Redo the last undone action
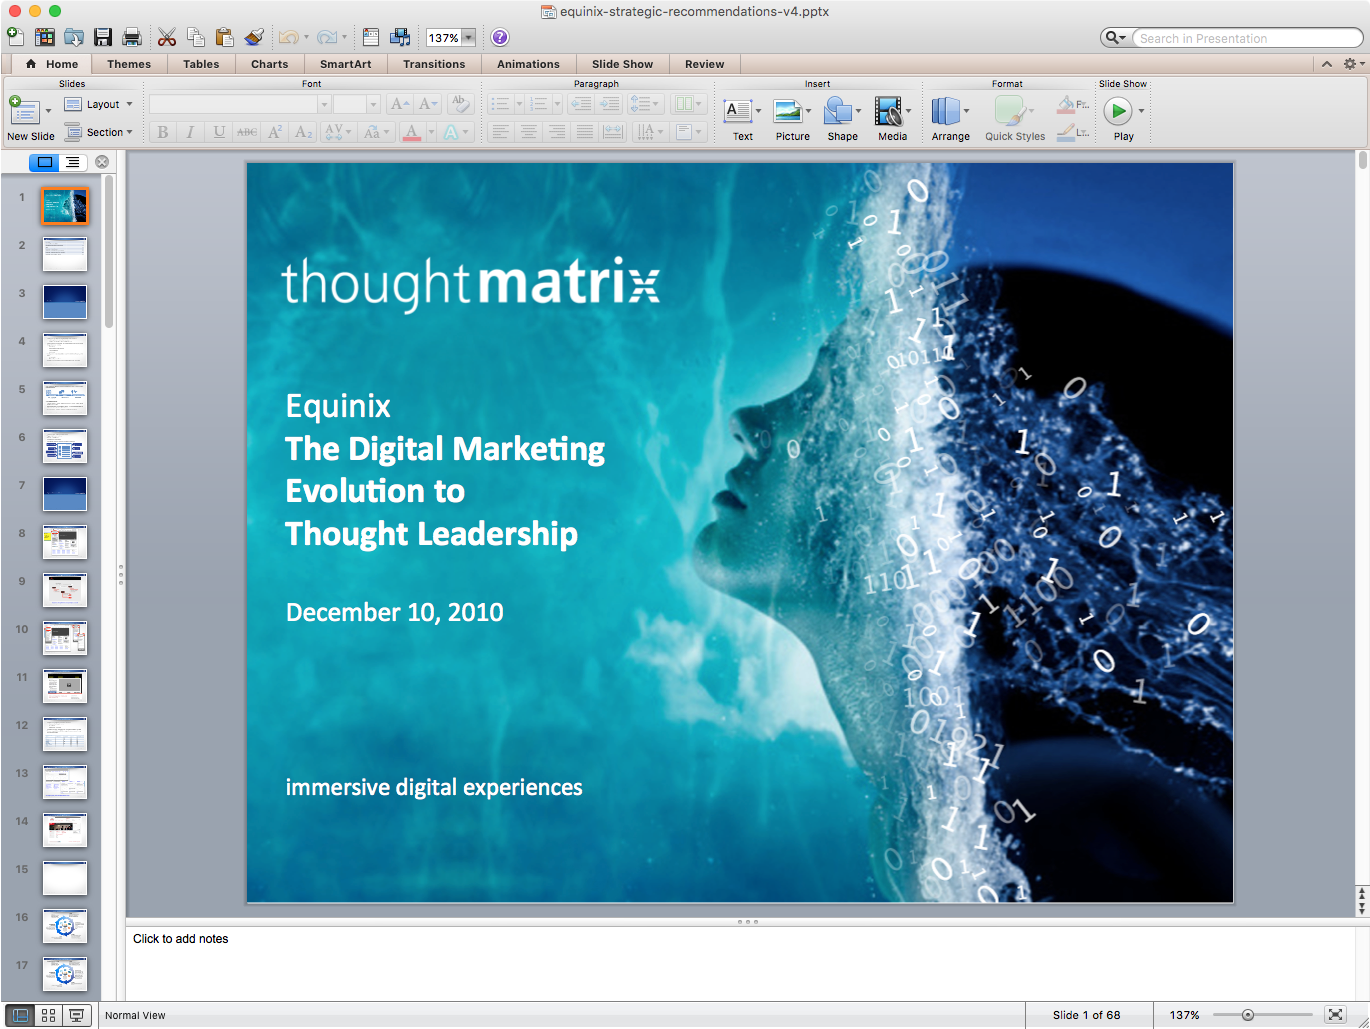The height and width of the screenshot is (1029, 1370). pyautogui.click(x=326, y=37)
